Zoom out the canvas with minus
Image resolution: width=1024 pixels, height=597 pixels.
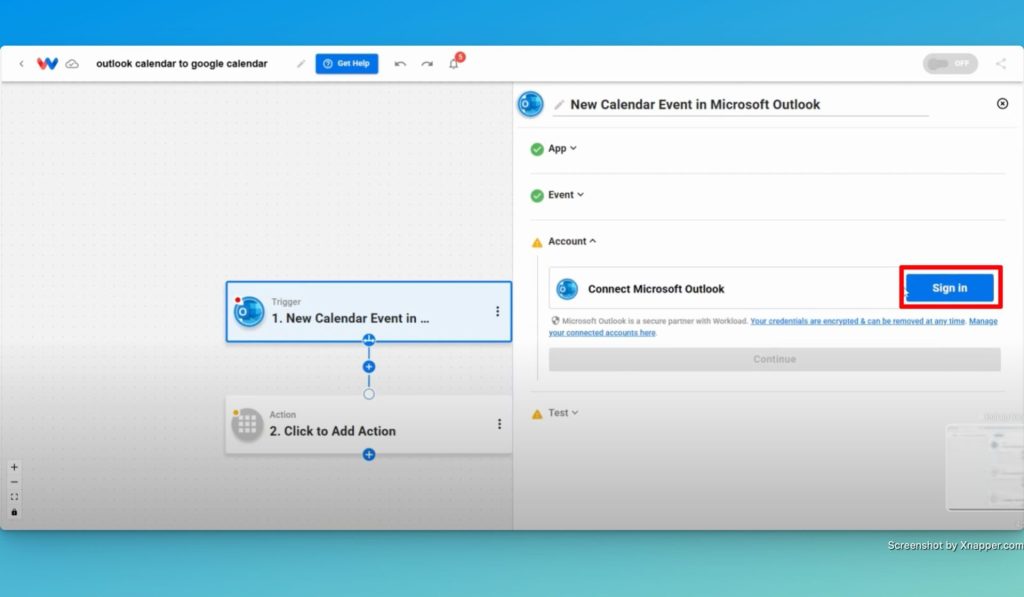point(14,482)
